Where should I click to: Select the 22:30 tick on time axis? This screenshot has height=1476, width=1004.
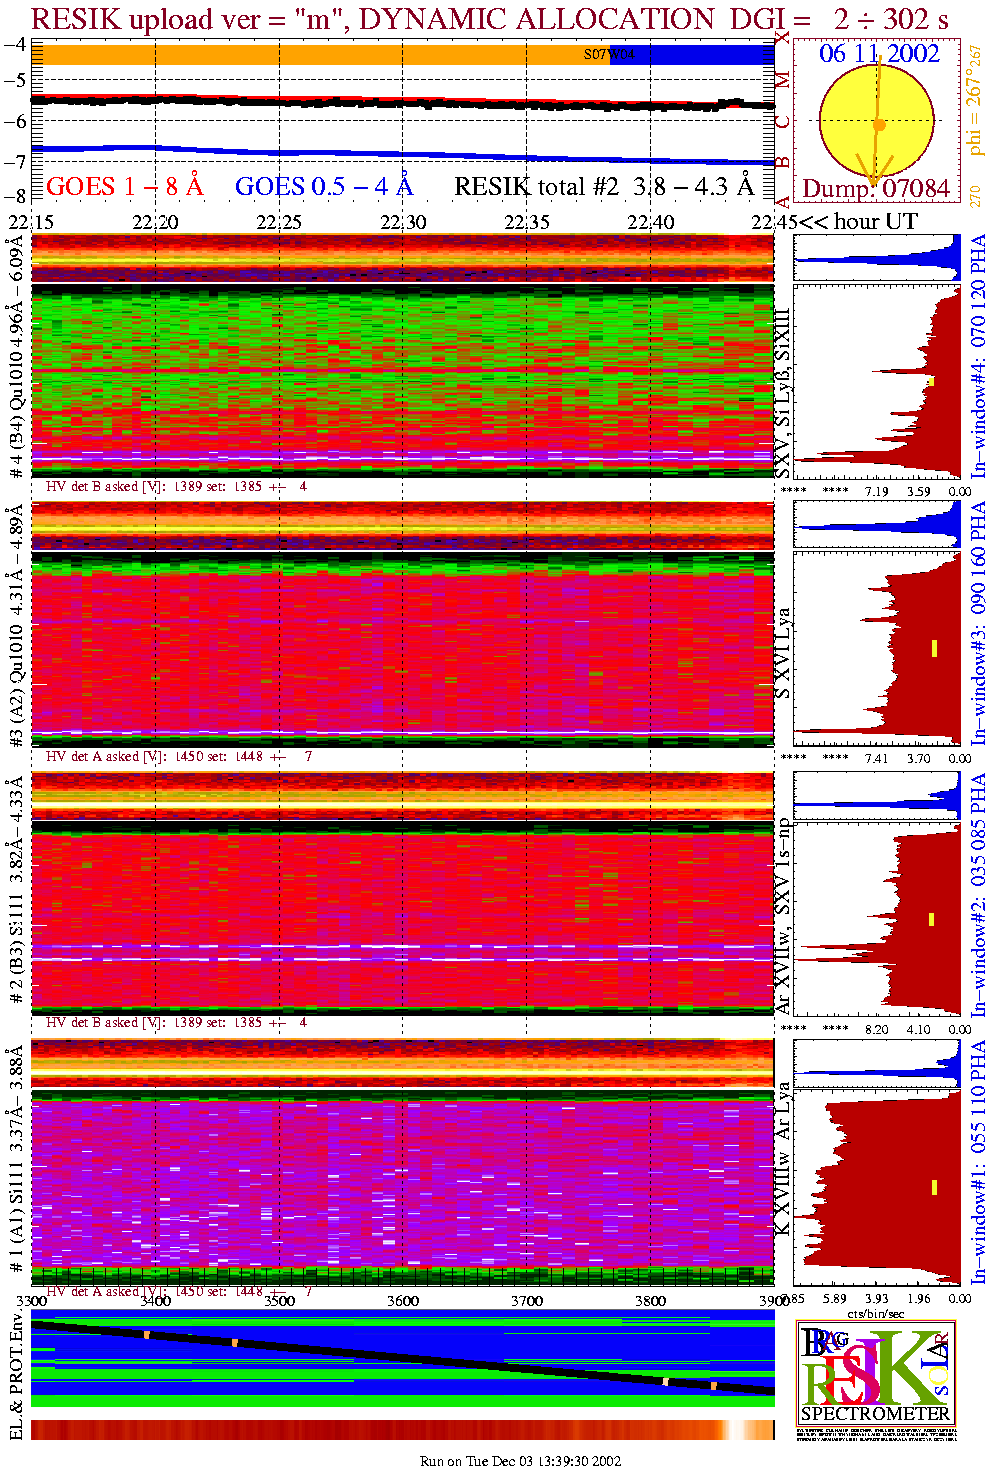pyautogui.click(x=403, y=222)
